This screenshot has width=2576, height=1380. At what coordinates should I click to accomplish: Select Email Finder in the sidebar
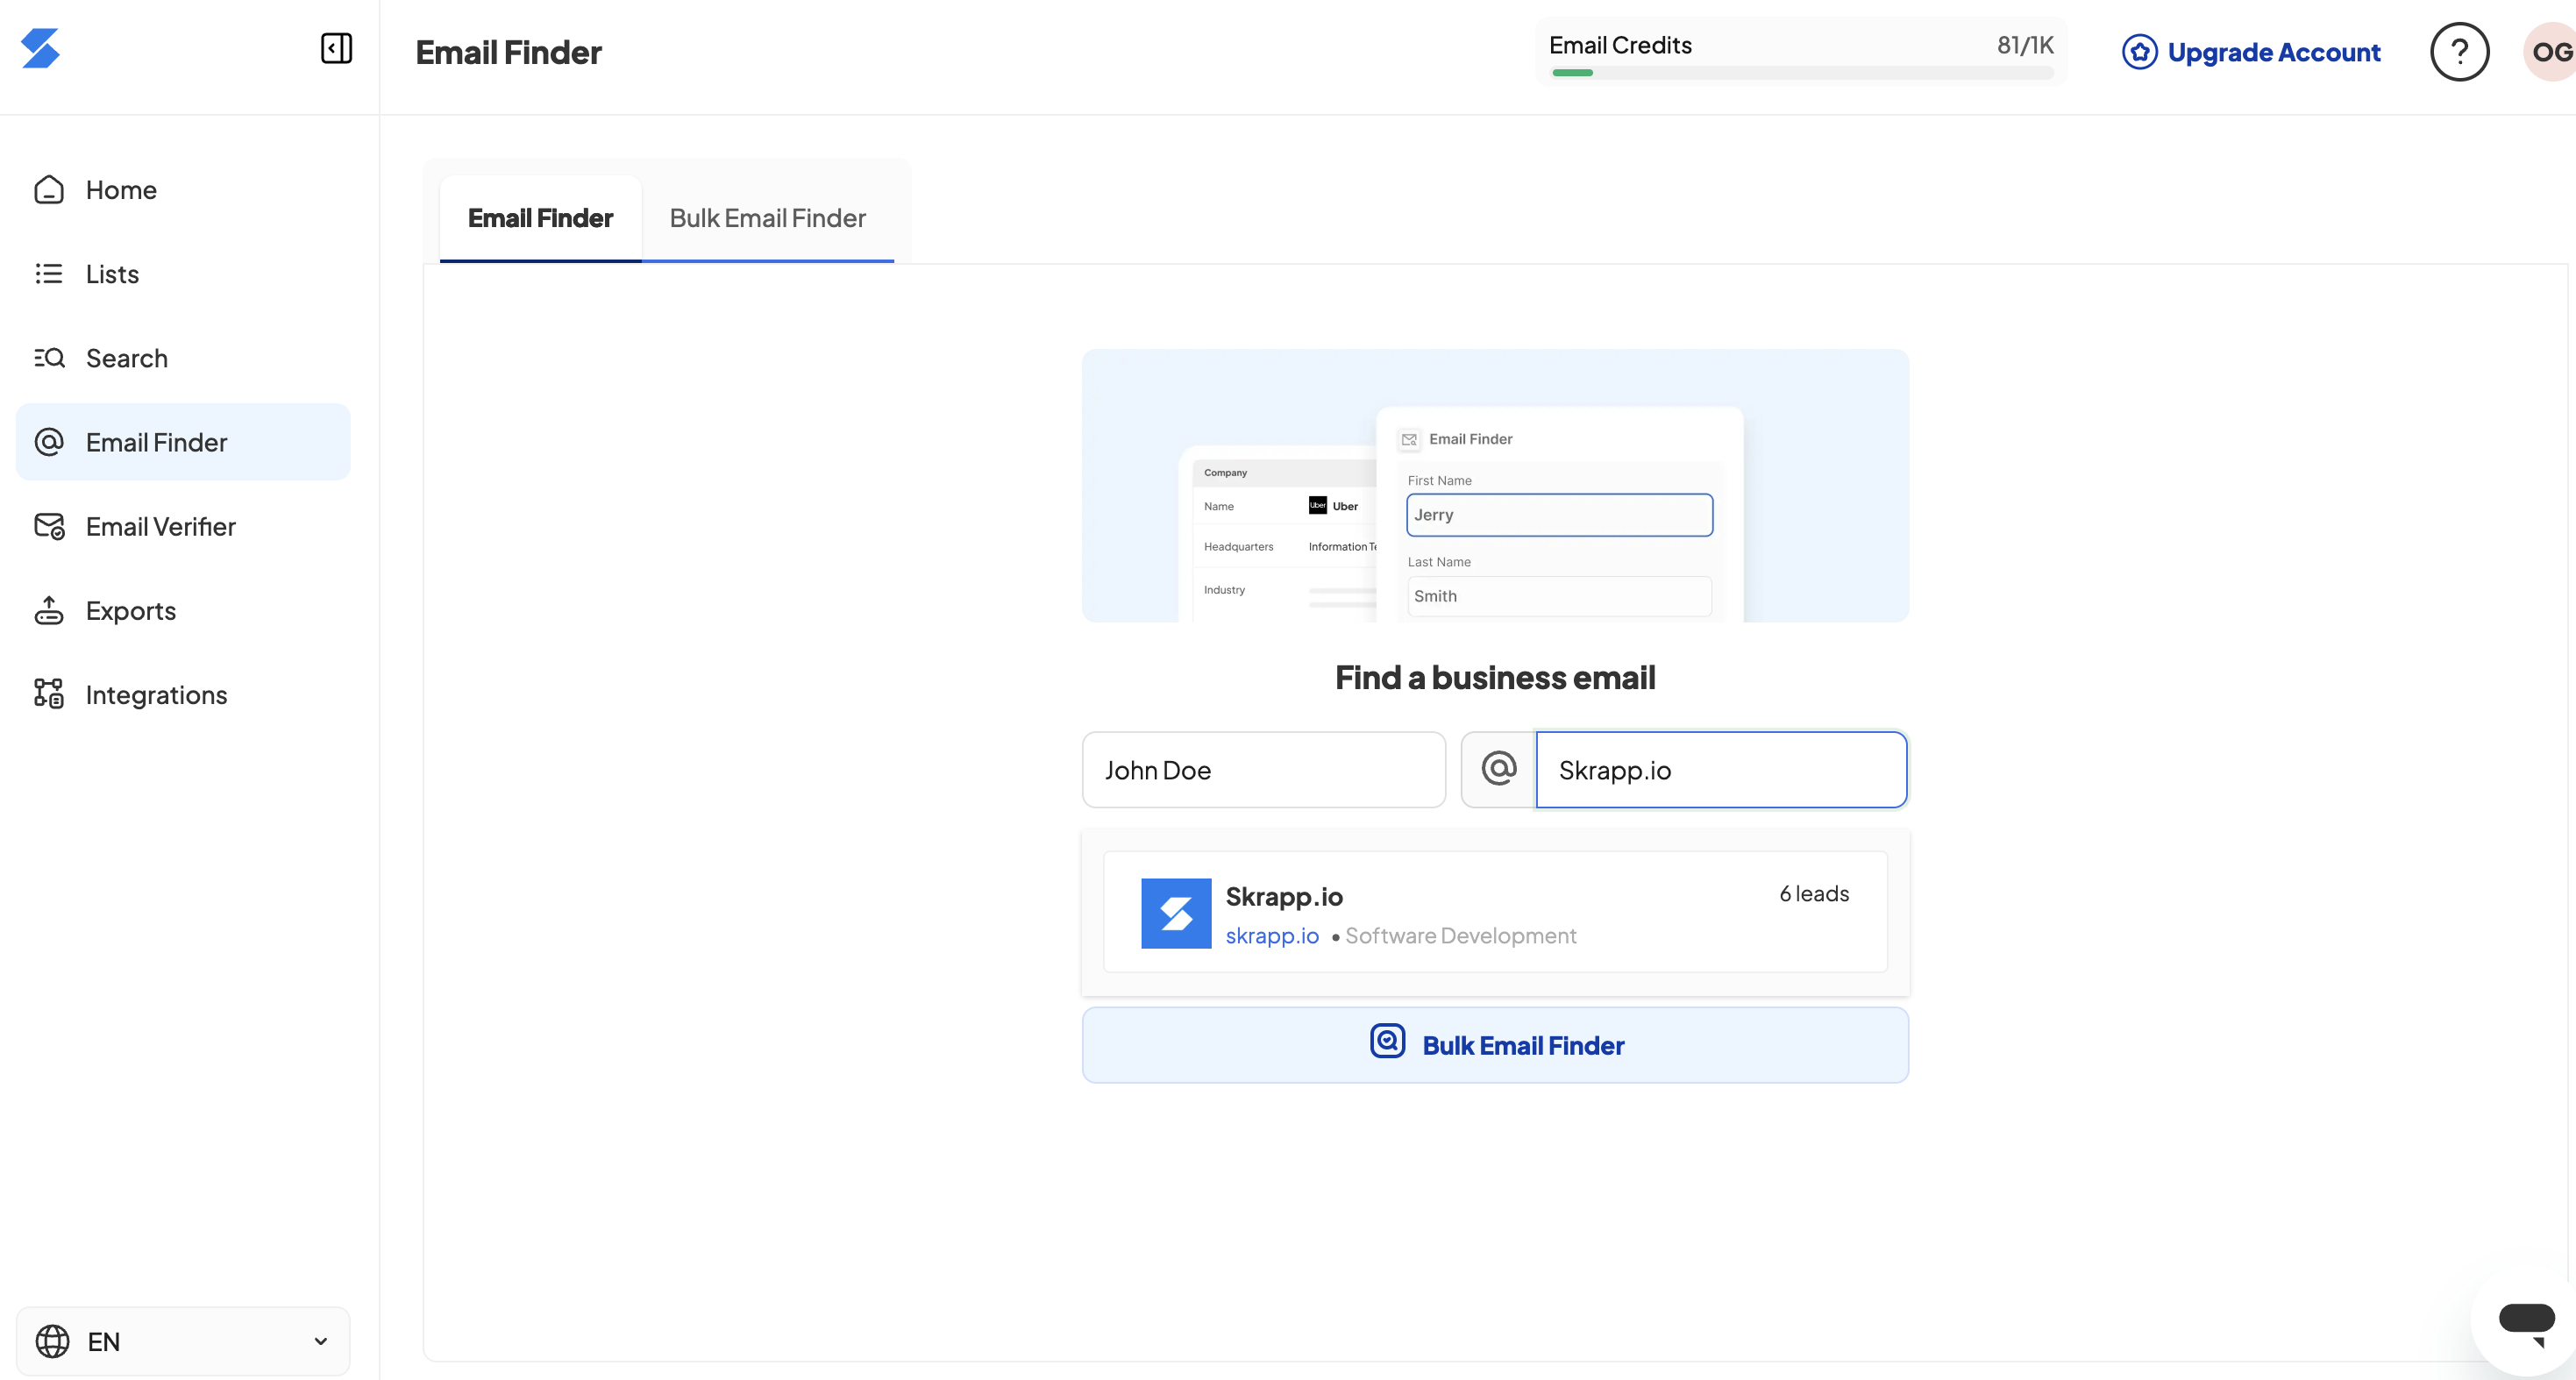tap(183, 442)
